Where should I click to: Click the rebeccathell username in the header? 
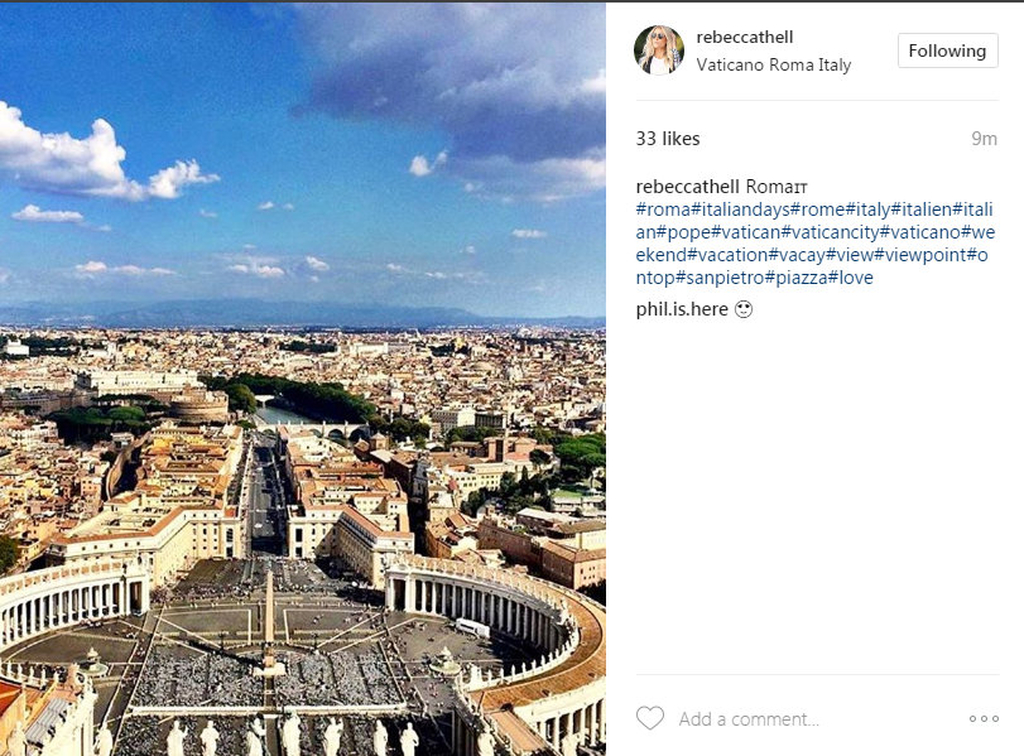[x=744, y=37]
